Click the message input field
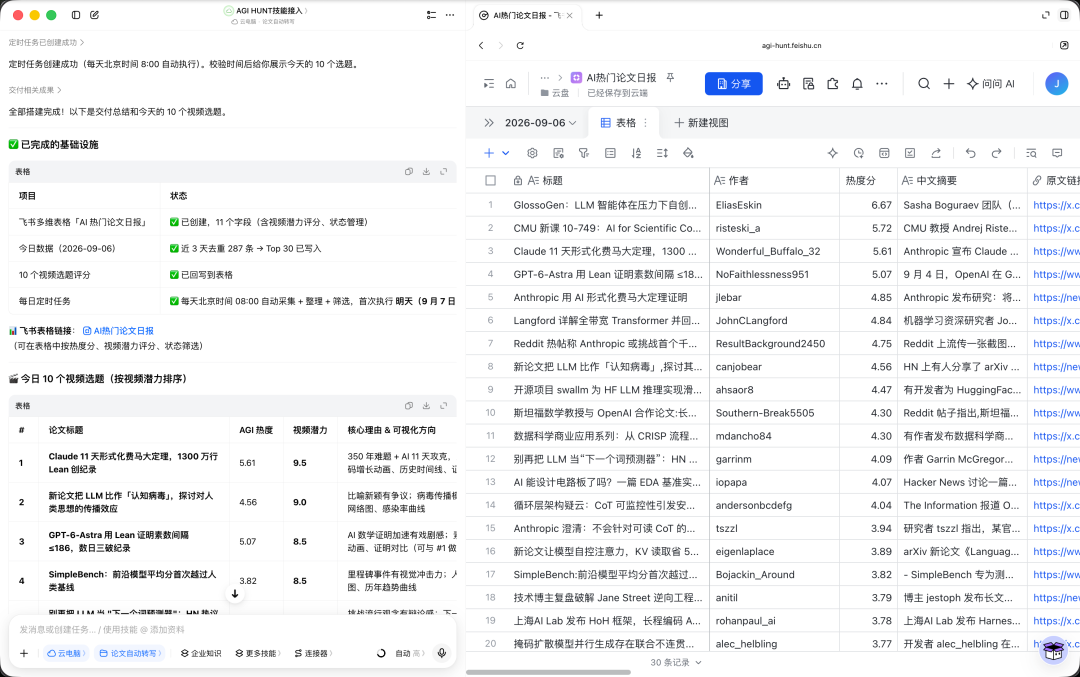 (x=232, y=629)
